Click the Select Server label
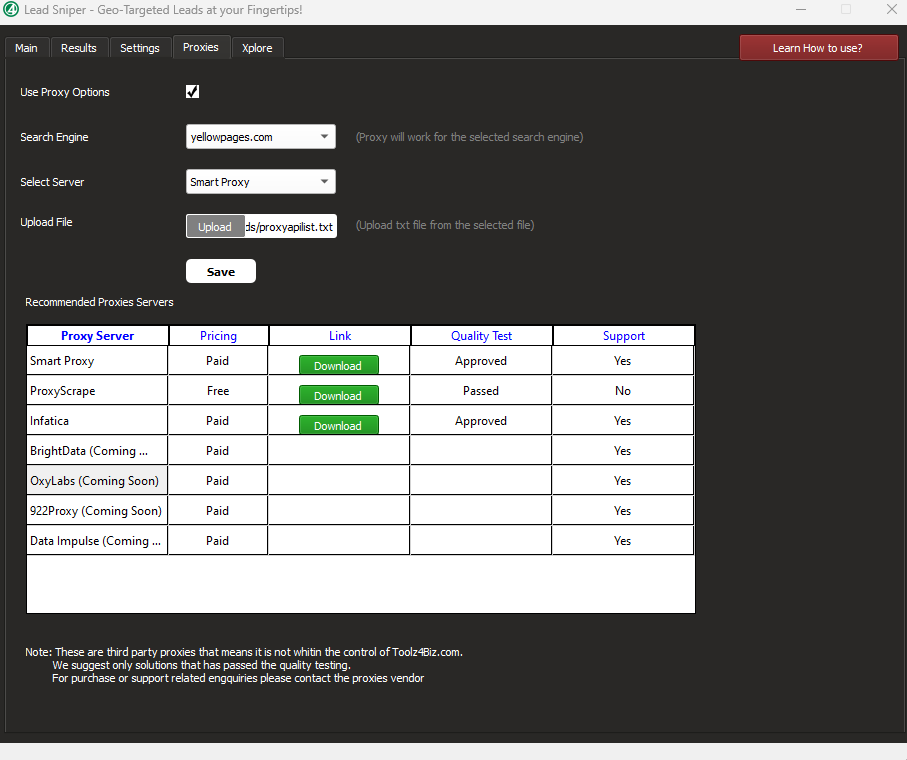Image resolution: width=907 pixels, height=760 pixels. (x=52, y=182)
